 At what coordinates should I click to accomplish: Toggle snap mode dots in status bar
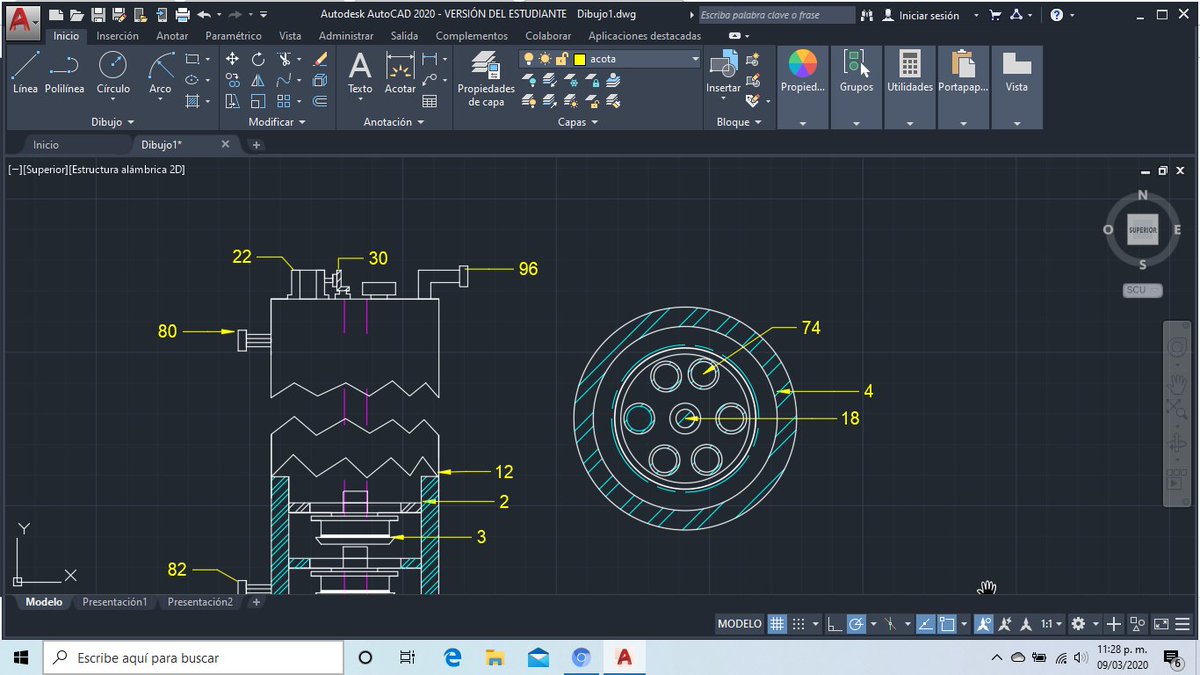tap(799, 624)
